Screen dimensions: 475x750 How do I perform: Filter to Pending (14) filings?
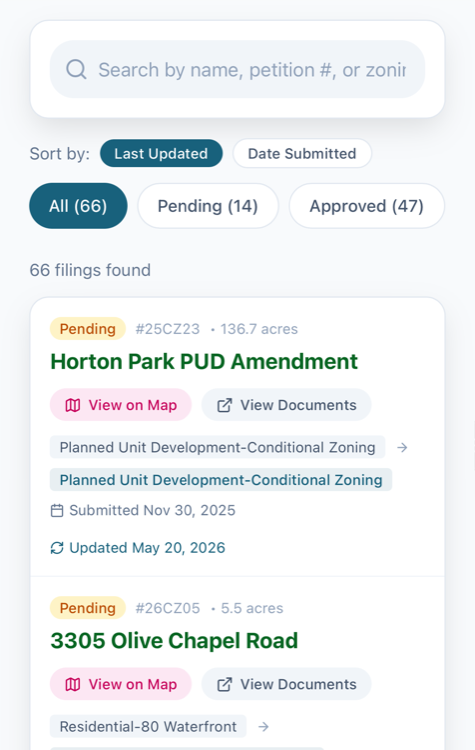click(208, 206)
